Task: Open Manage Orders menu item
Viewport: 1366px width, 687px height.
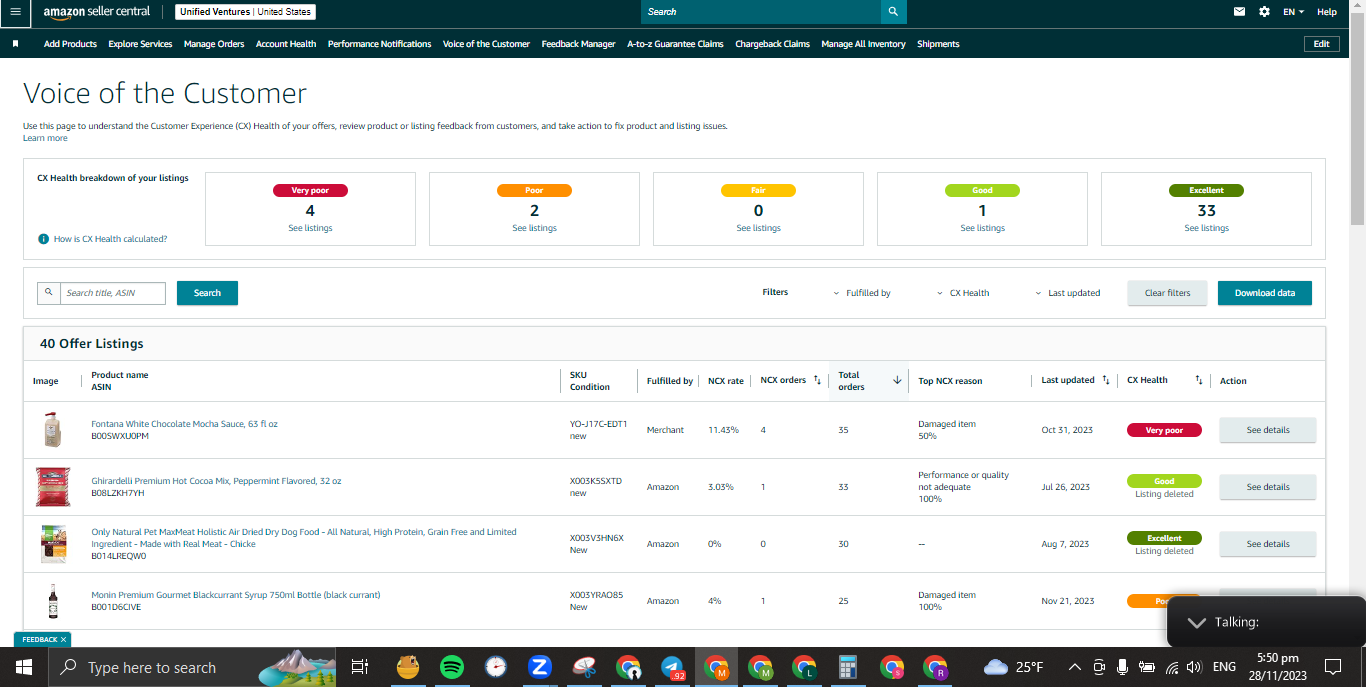Action: click(214, 44)
